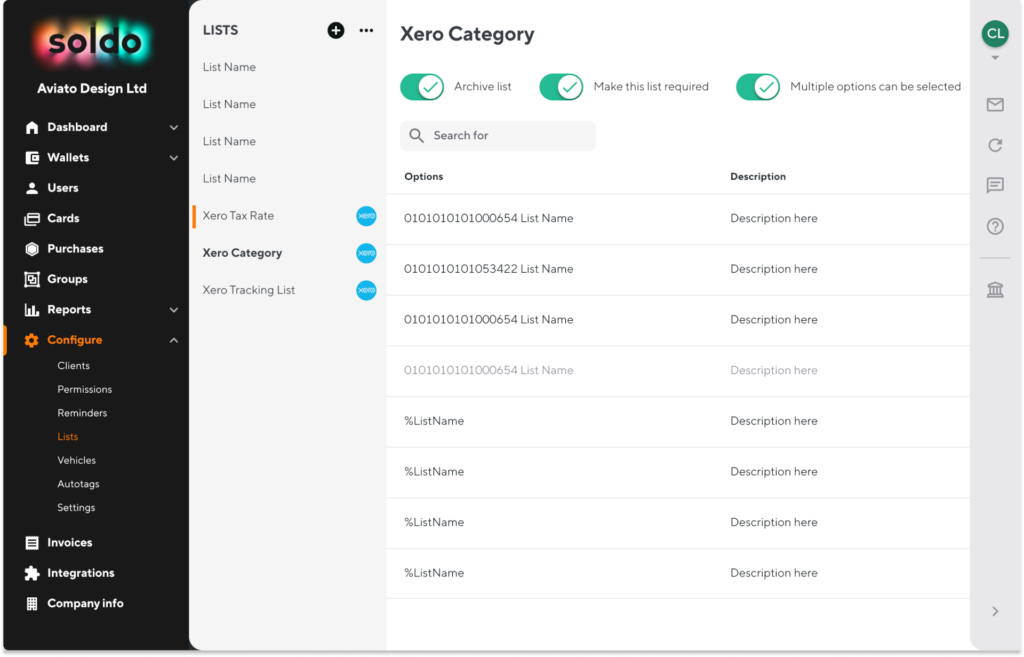Click the Reports bar chart icon
This screenshot has height=657, width=1024.
(x=31, y=310)
